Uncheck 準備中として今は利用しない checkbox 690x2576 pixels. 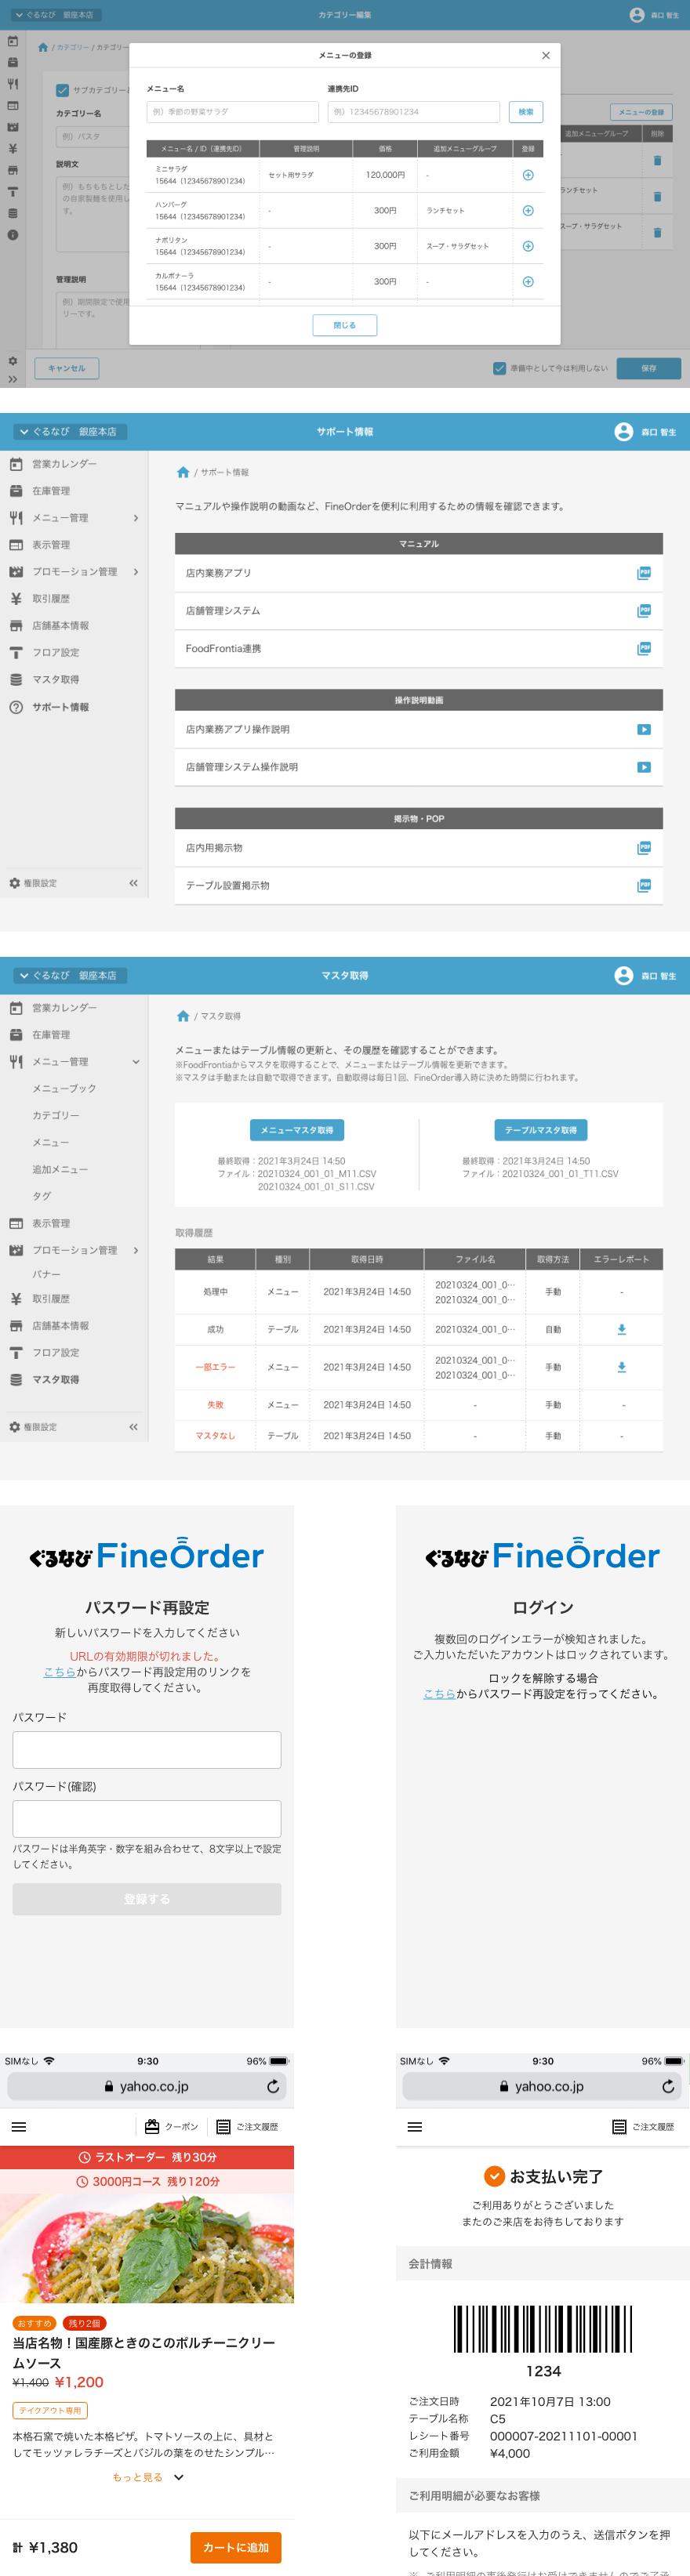coord(499,368)
